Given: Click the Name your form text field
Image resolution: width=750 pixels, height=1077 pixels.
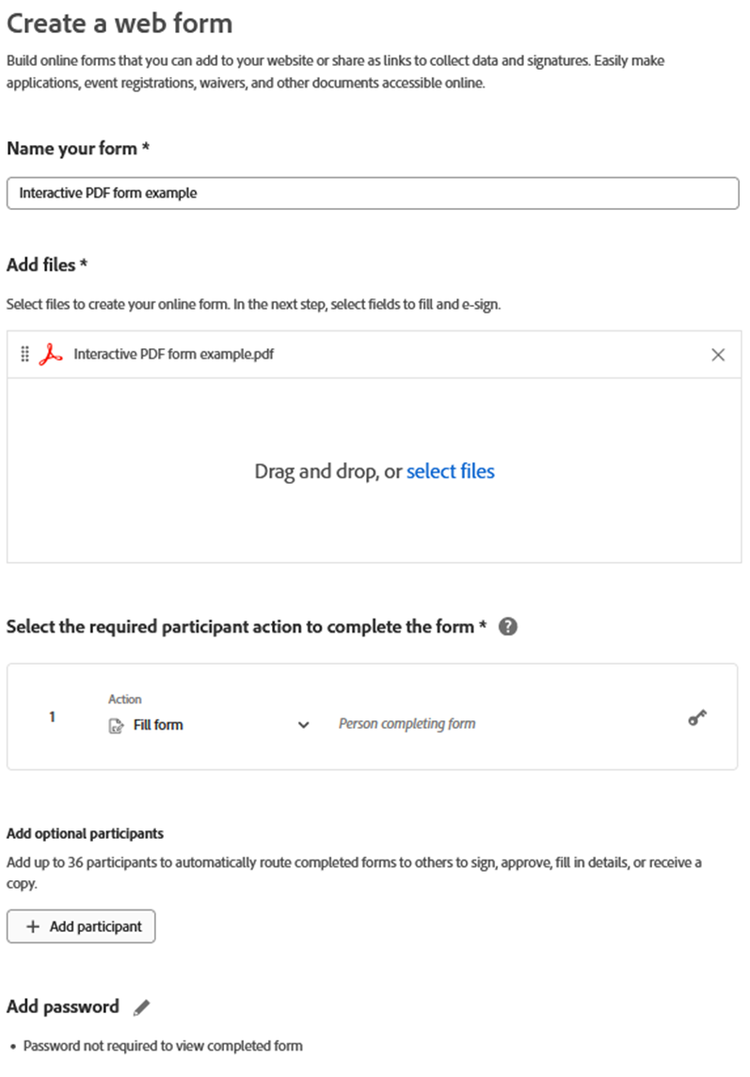Looking at the screenshot, I should 372,193.
